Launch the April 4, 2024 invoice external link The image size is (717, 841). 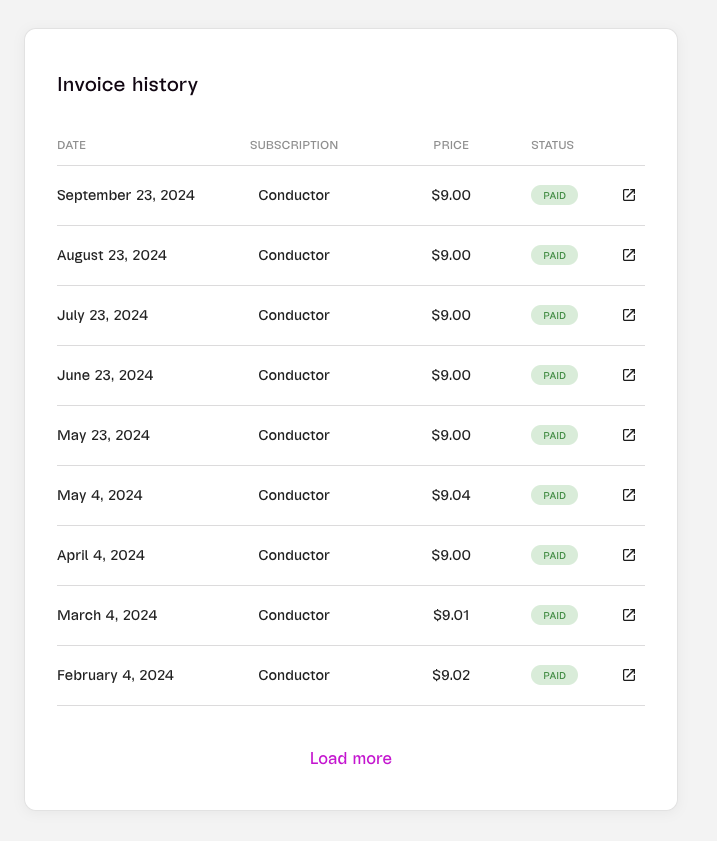[629, 555]
